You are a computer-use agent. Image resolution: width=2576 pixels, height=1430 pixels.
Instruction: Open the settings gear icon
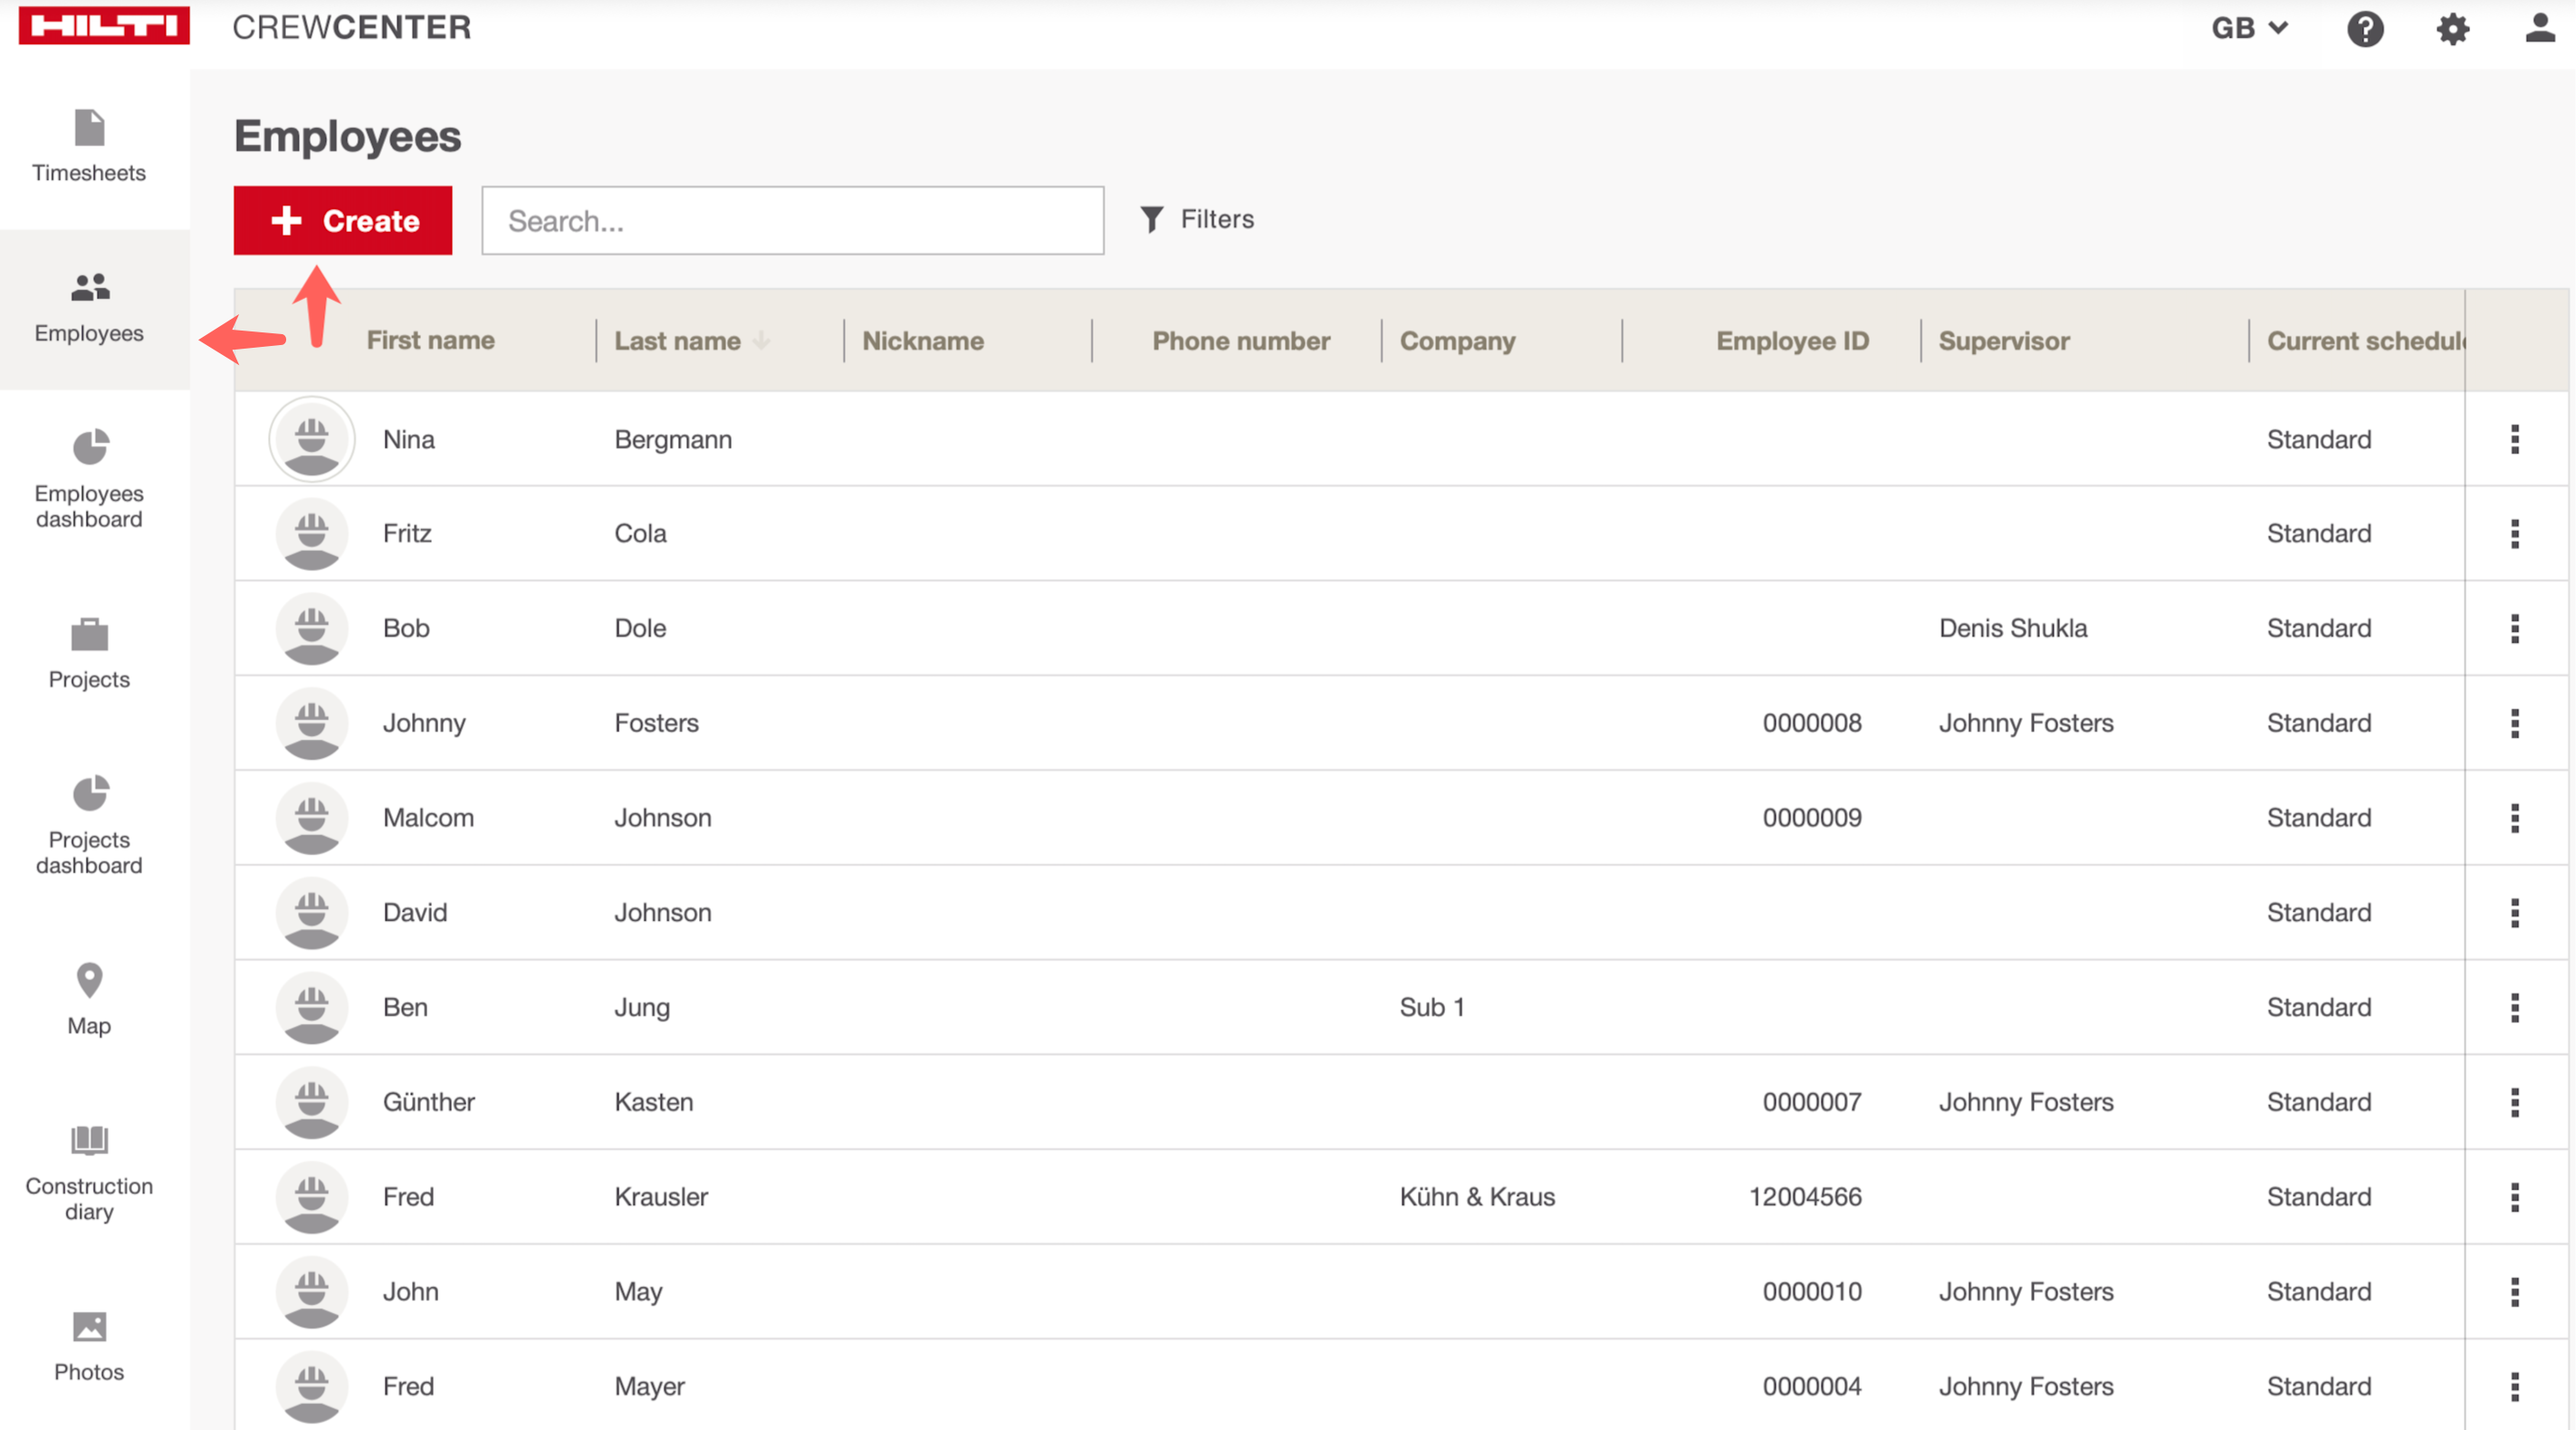pos(2452,28)
